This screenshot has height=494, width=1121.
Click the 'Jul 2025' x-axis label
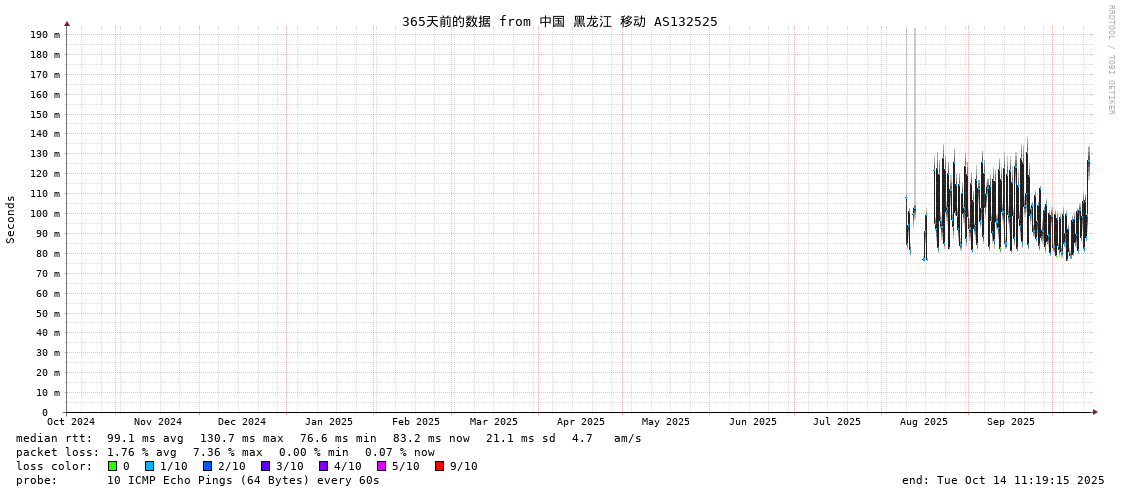[837, 422]
